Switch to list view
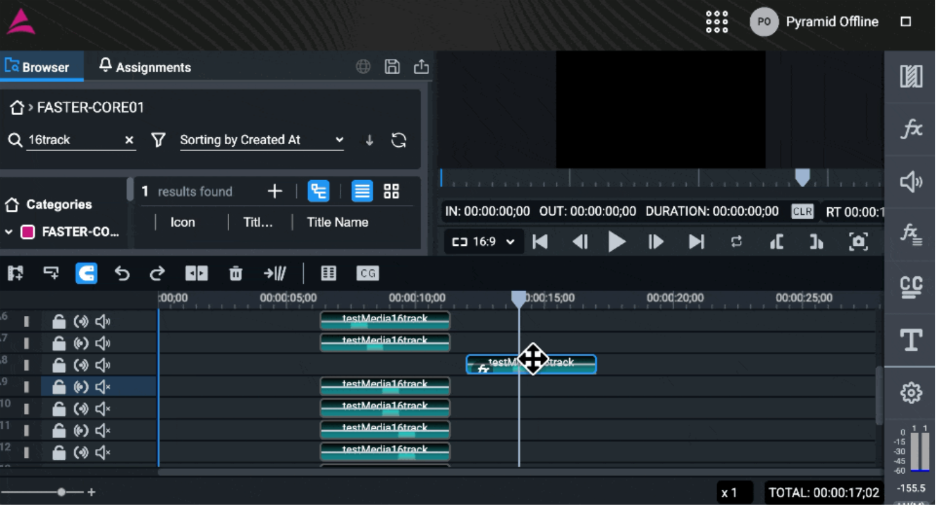Viewport: 936px width, 505px height. coord(362,191)
